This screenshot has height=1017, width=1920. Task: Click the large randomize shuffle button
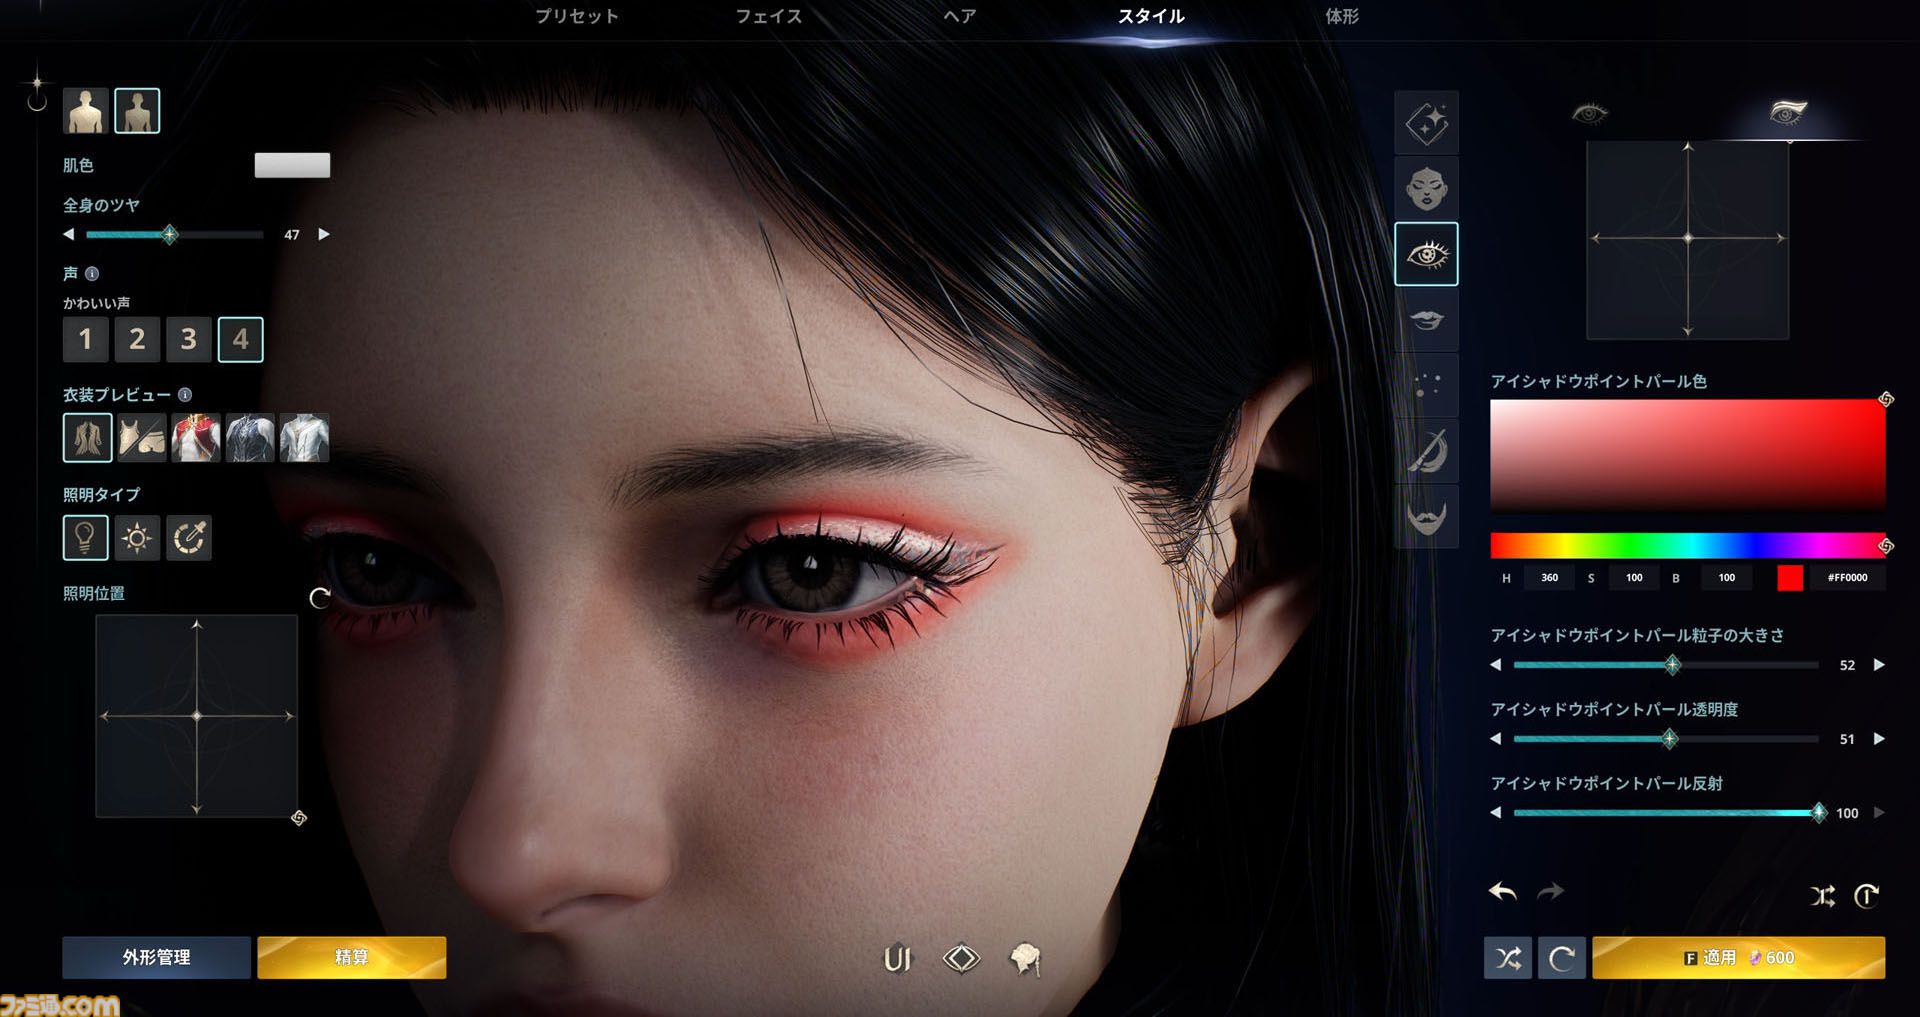coord(1508,959)
